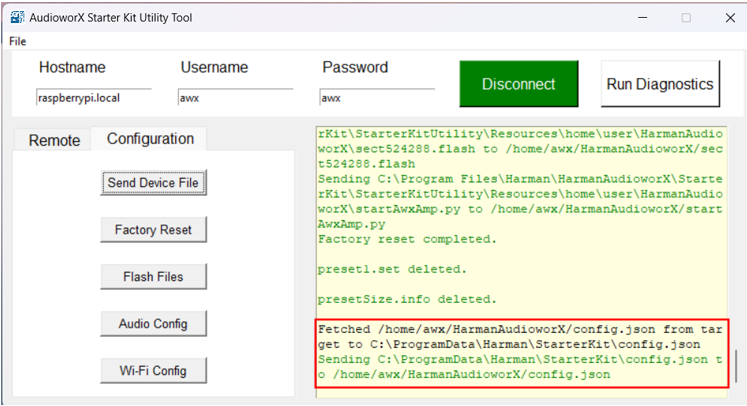
Task: Click into the Password input field
Action: 377,98
